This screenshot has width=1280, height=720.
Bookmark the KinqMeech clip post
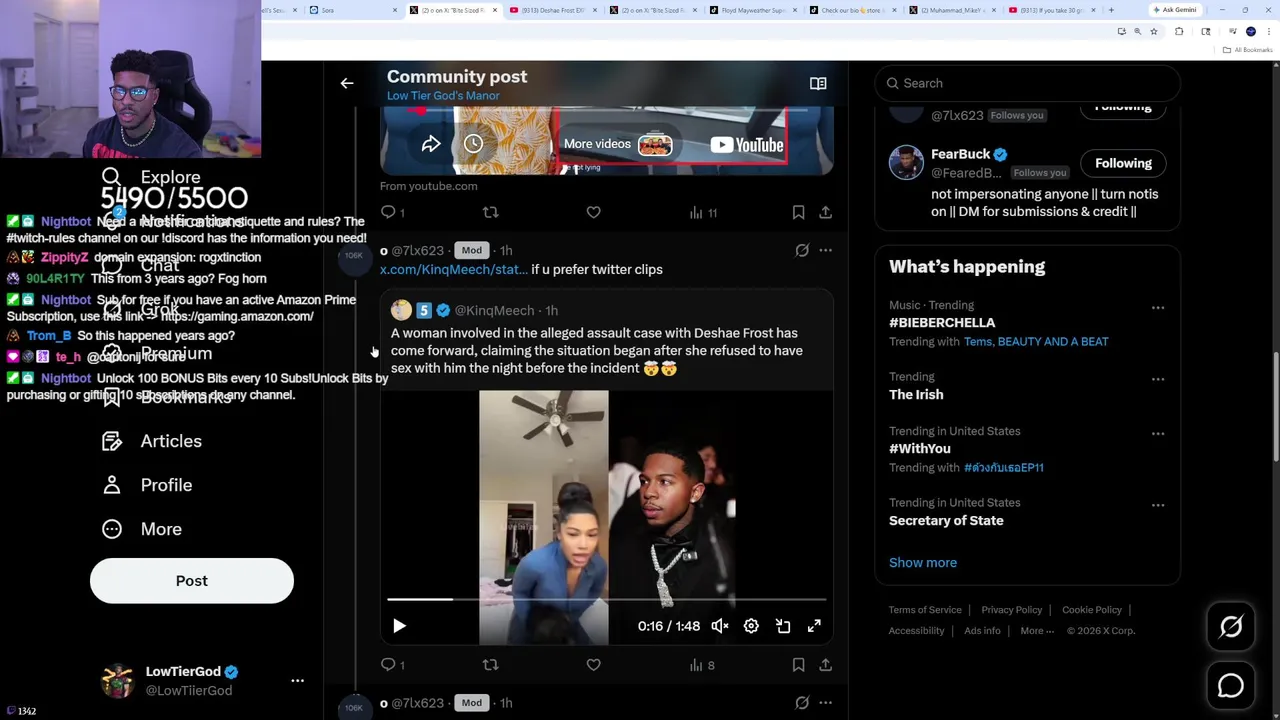click(798, 665)
